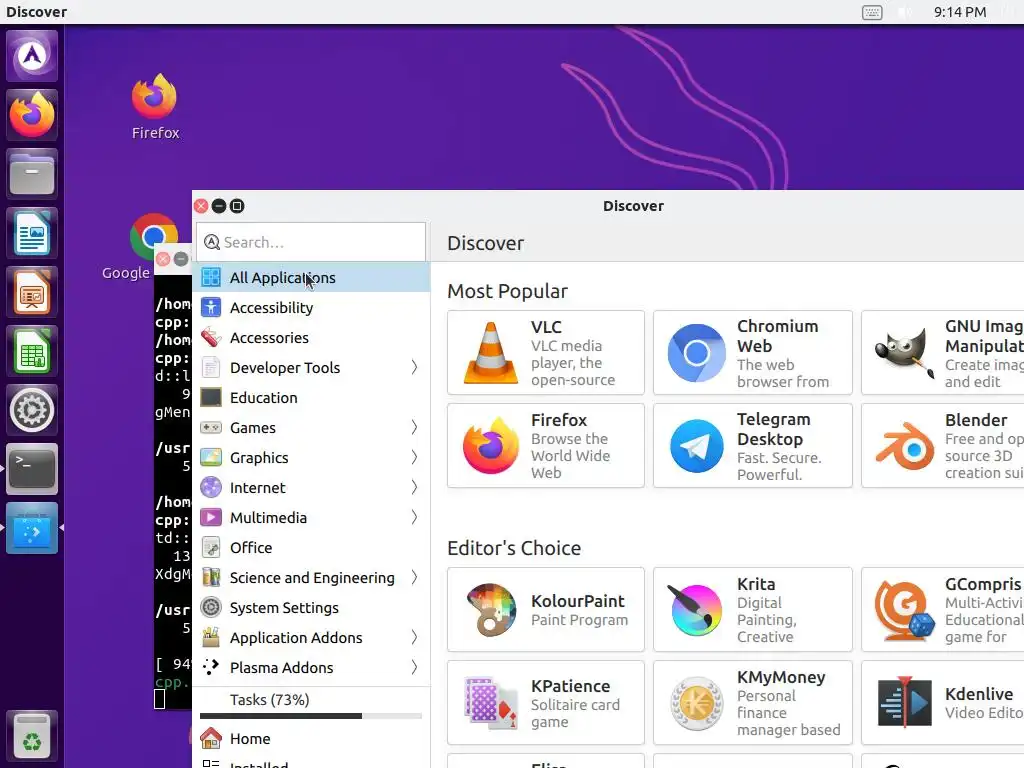Click the search magnifier icon
The width and height of the screenshot is (1024, 768).
(212, 242)
